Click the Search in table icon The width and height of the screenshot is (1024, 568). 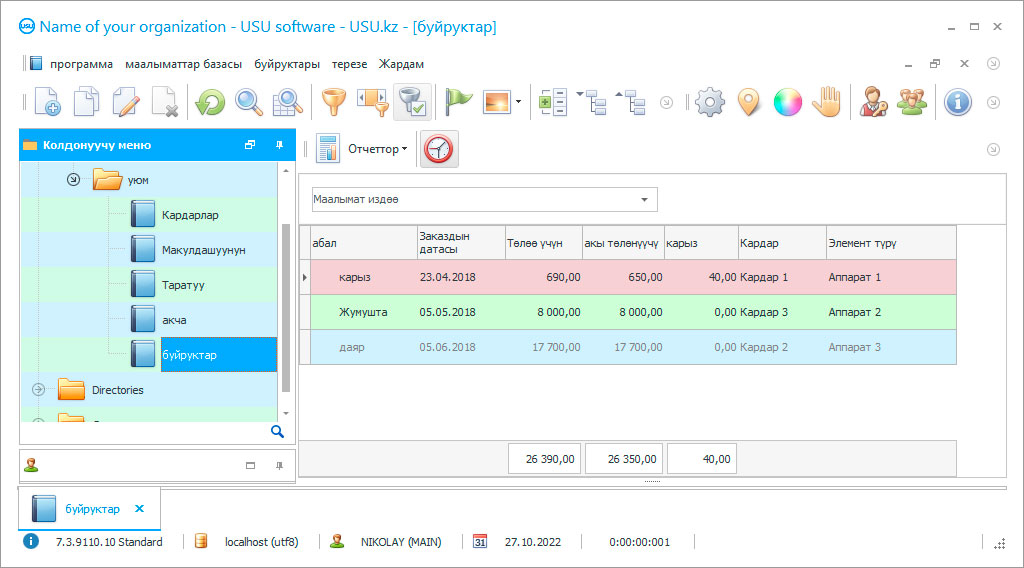[x=287, y=102]
